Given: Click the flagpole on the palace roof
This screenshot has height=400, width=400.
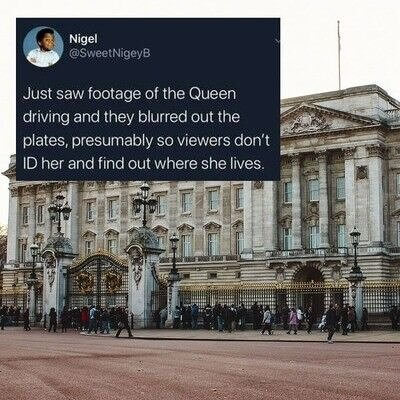Looking at the screenshot, I should [x=339, y=55].
